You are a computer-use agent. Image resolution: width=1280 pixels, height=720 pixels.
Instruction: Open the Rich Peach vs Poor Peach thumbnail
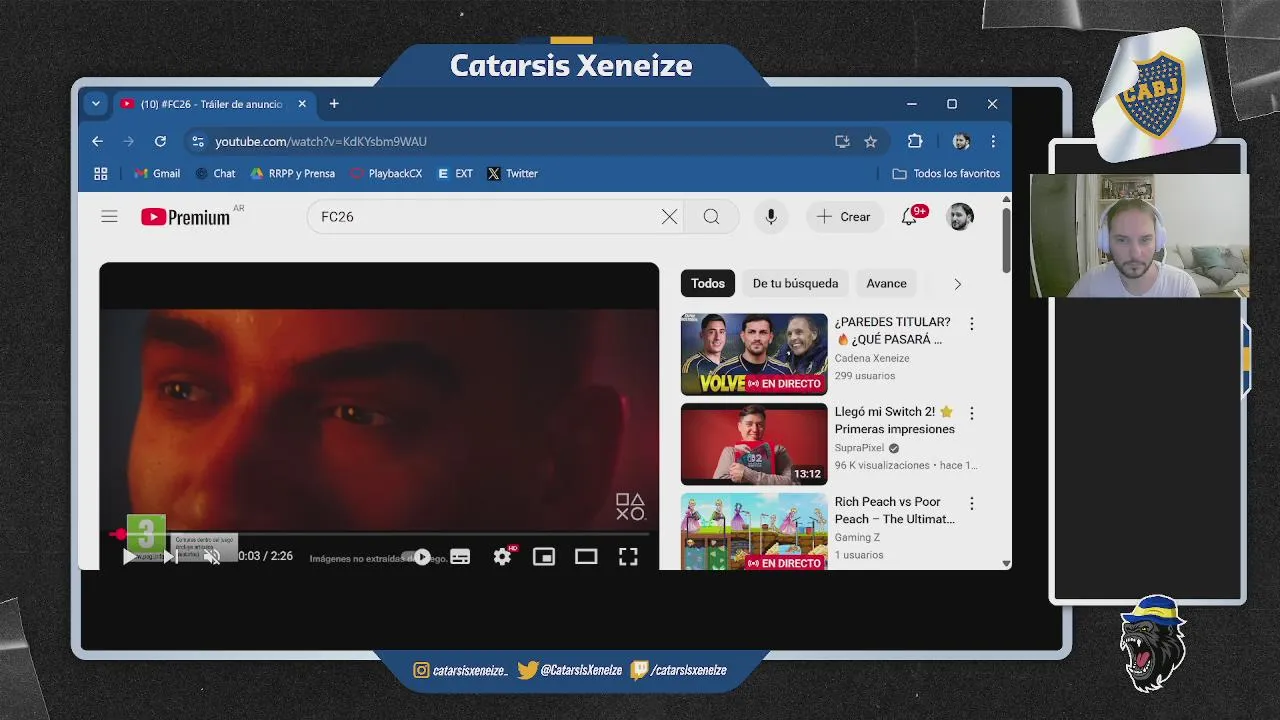coord(754,532)
